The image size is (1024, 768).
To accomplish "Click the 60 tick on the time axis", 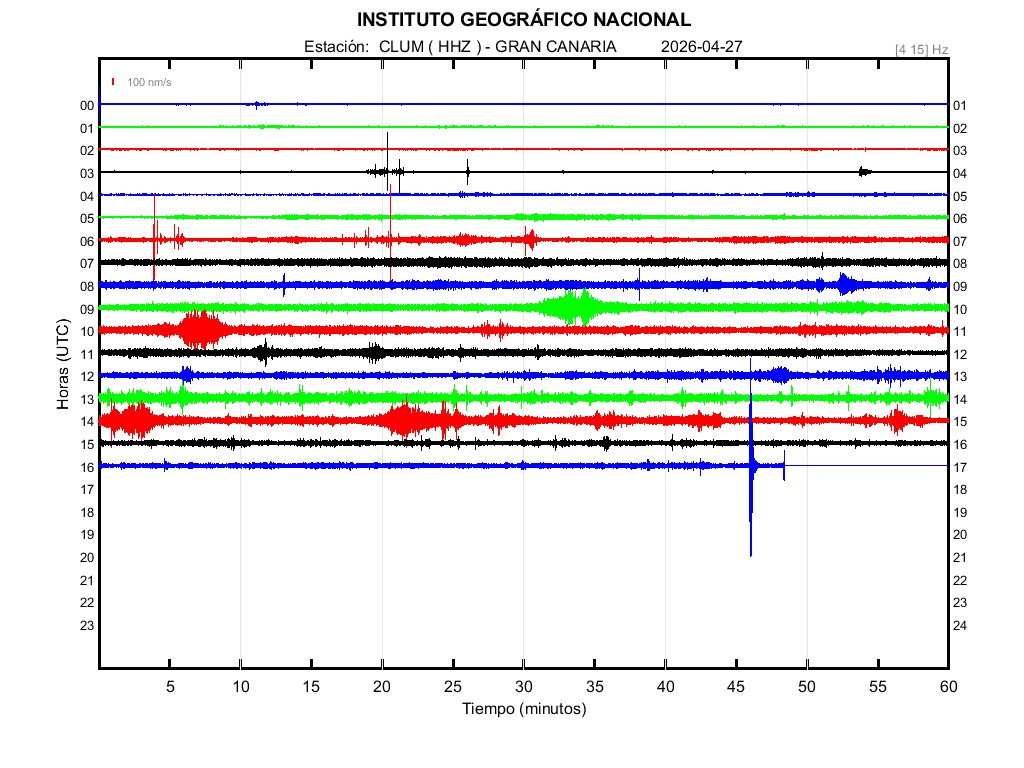I will coord(948,686).
